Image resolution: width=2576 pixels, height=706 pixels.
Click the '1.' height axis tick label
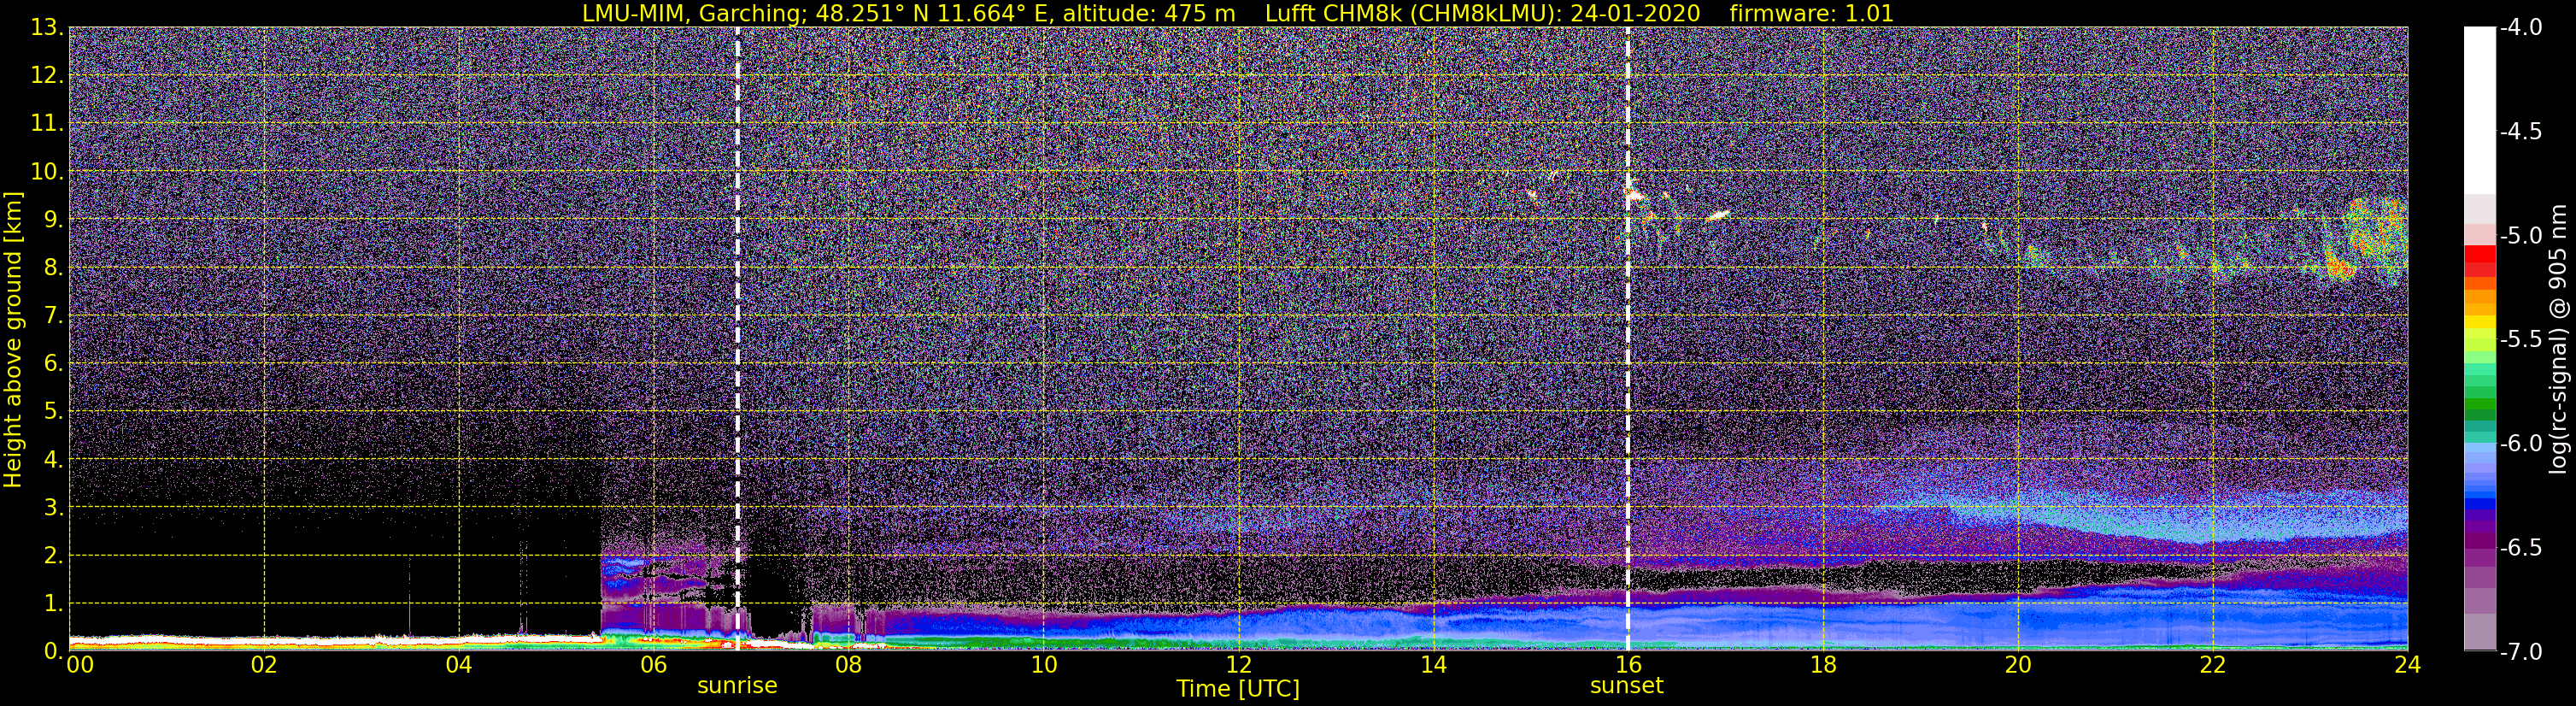coord(53,604)
